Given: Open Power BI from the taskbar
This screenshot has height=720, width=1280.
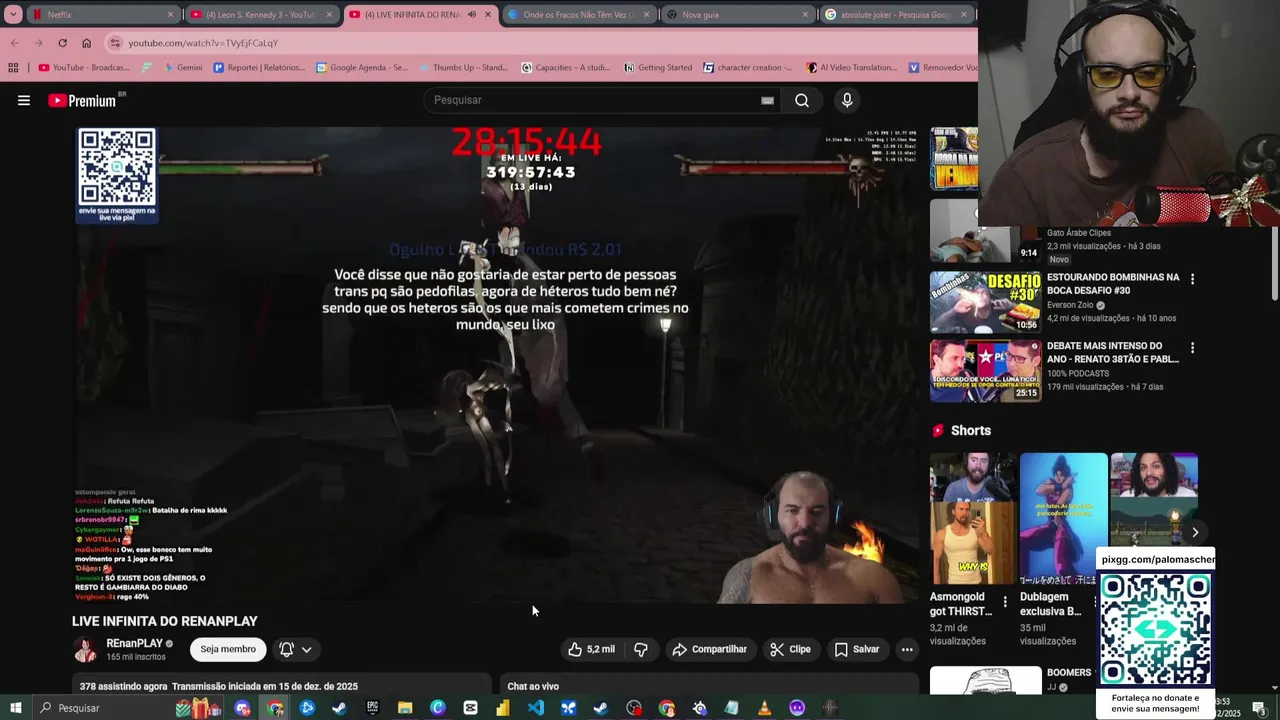Looking at the screenshot, I should (x=503, y=708).
